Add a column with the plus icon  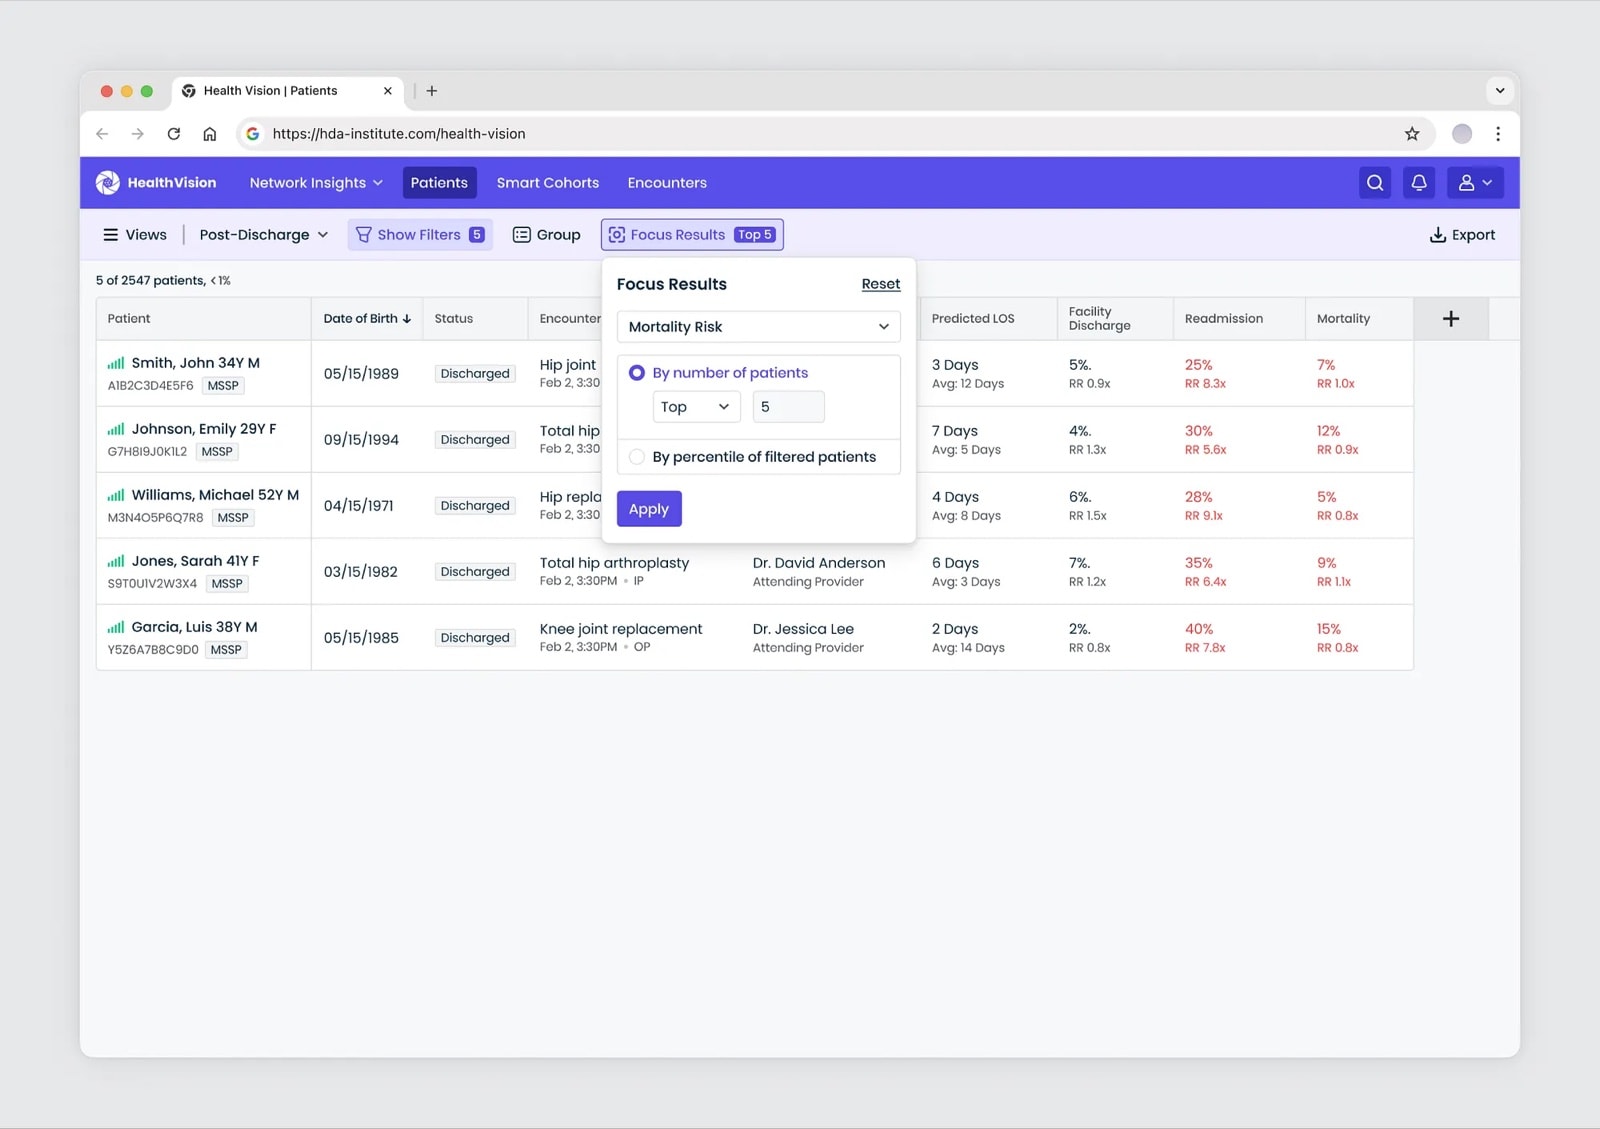pos(1451,319)
